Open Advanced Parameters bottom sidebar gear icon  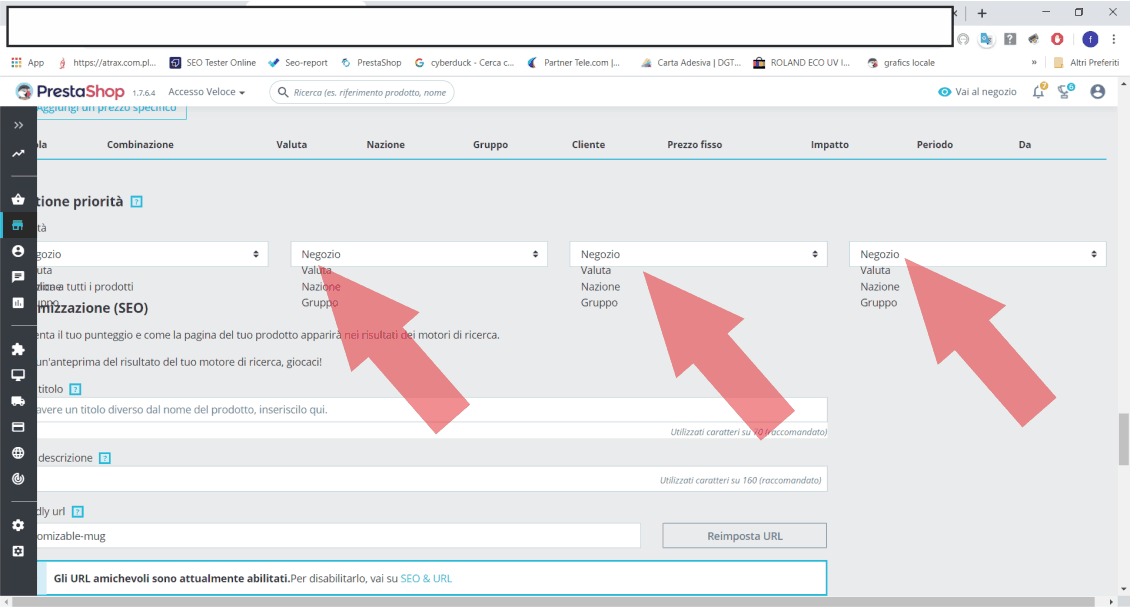[x=18, y=551]
